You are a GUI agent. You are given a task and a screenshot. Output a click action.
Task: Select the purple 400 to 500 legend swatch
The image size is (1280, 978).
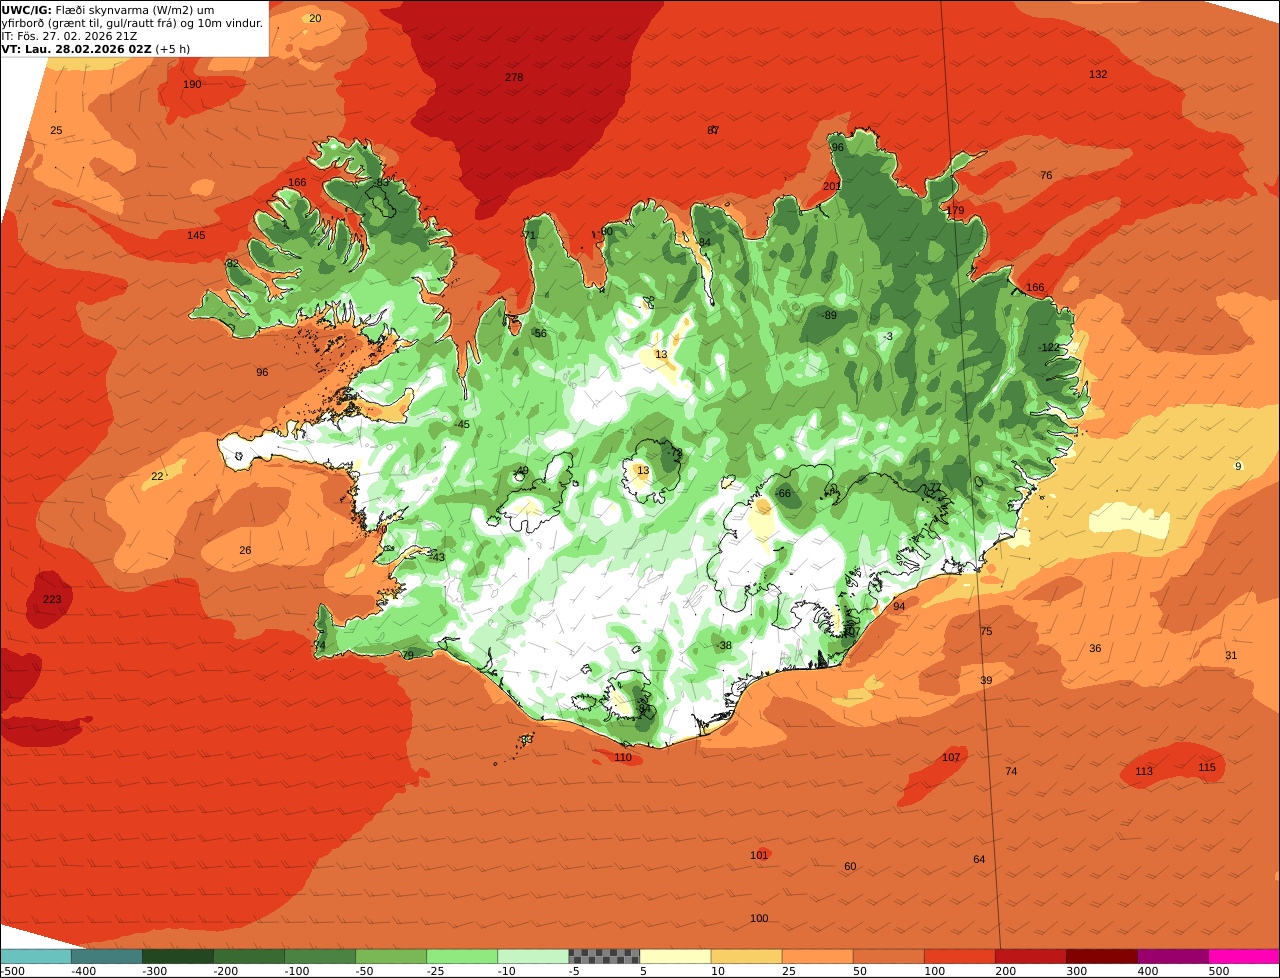click(x=1173, y=956)
